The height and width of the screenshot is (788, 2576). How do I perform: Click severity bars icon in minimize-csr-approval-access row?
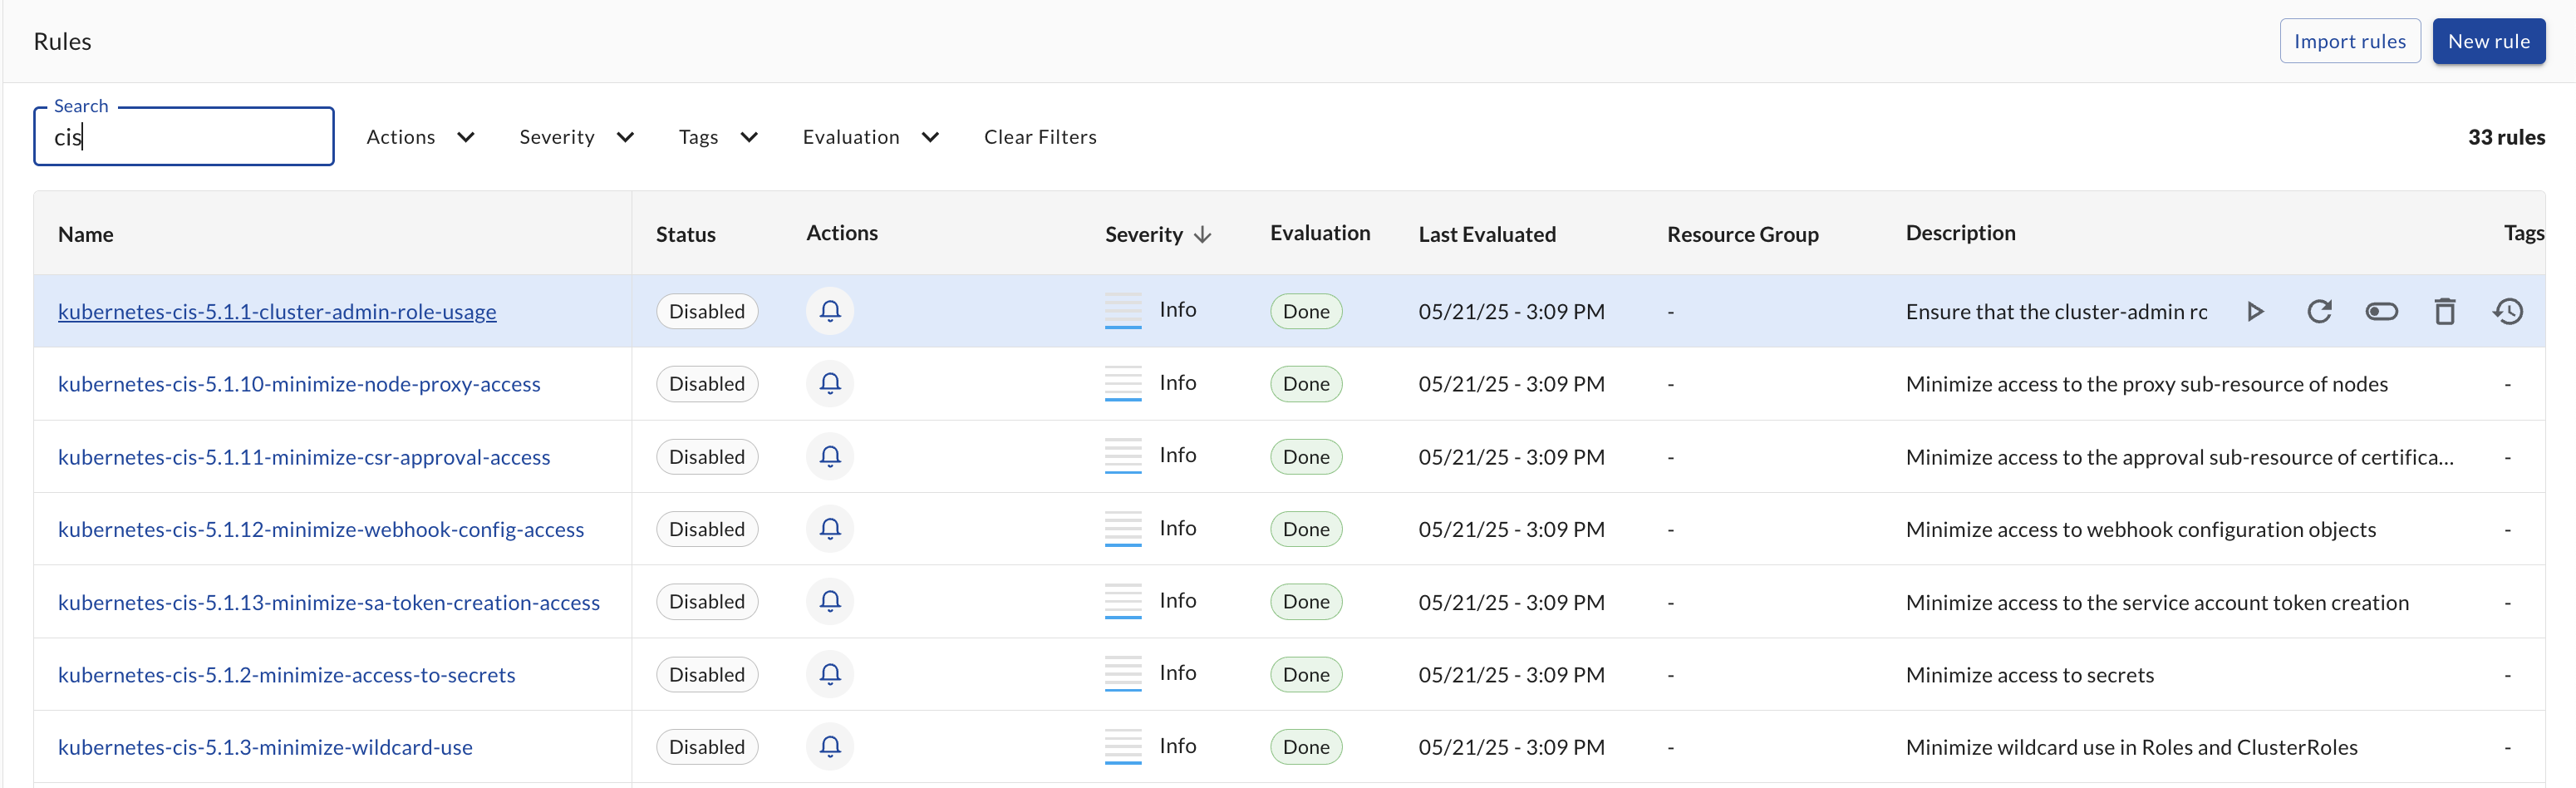tap(1123, 455)
